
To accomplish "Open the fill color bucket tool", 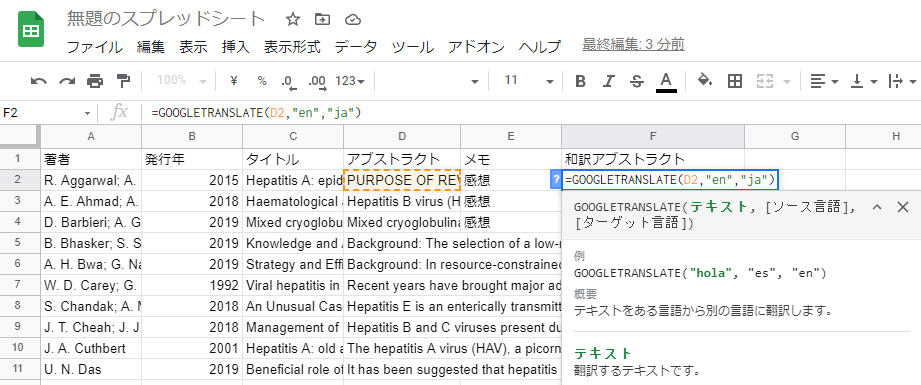I will click(x=705, y=81).
